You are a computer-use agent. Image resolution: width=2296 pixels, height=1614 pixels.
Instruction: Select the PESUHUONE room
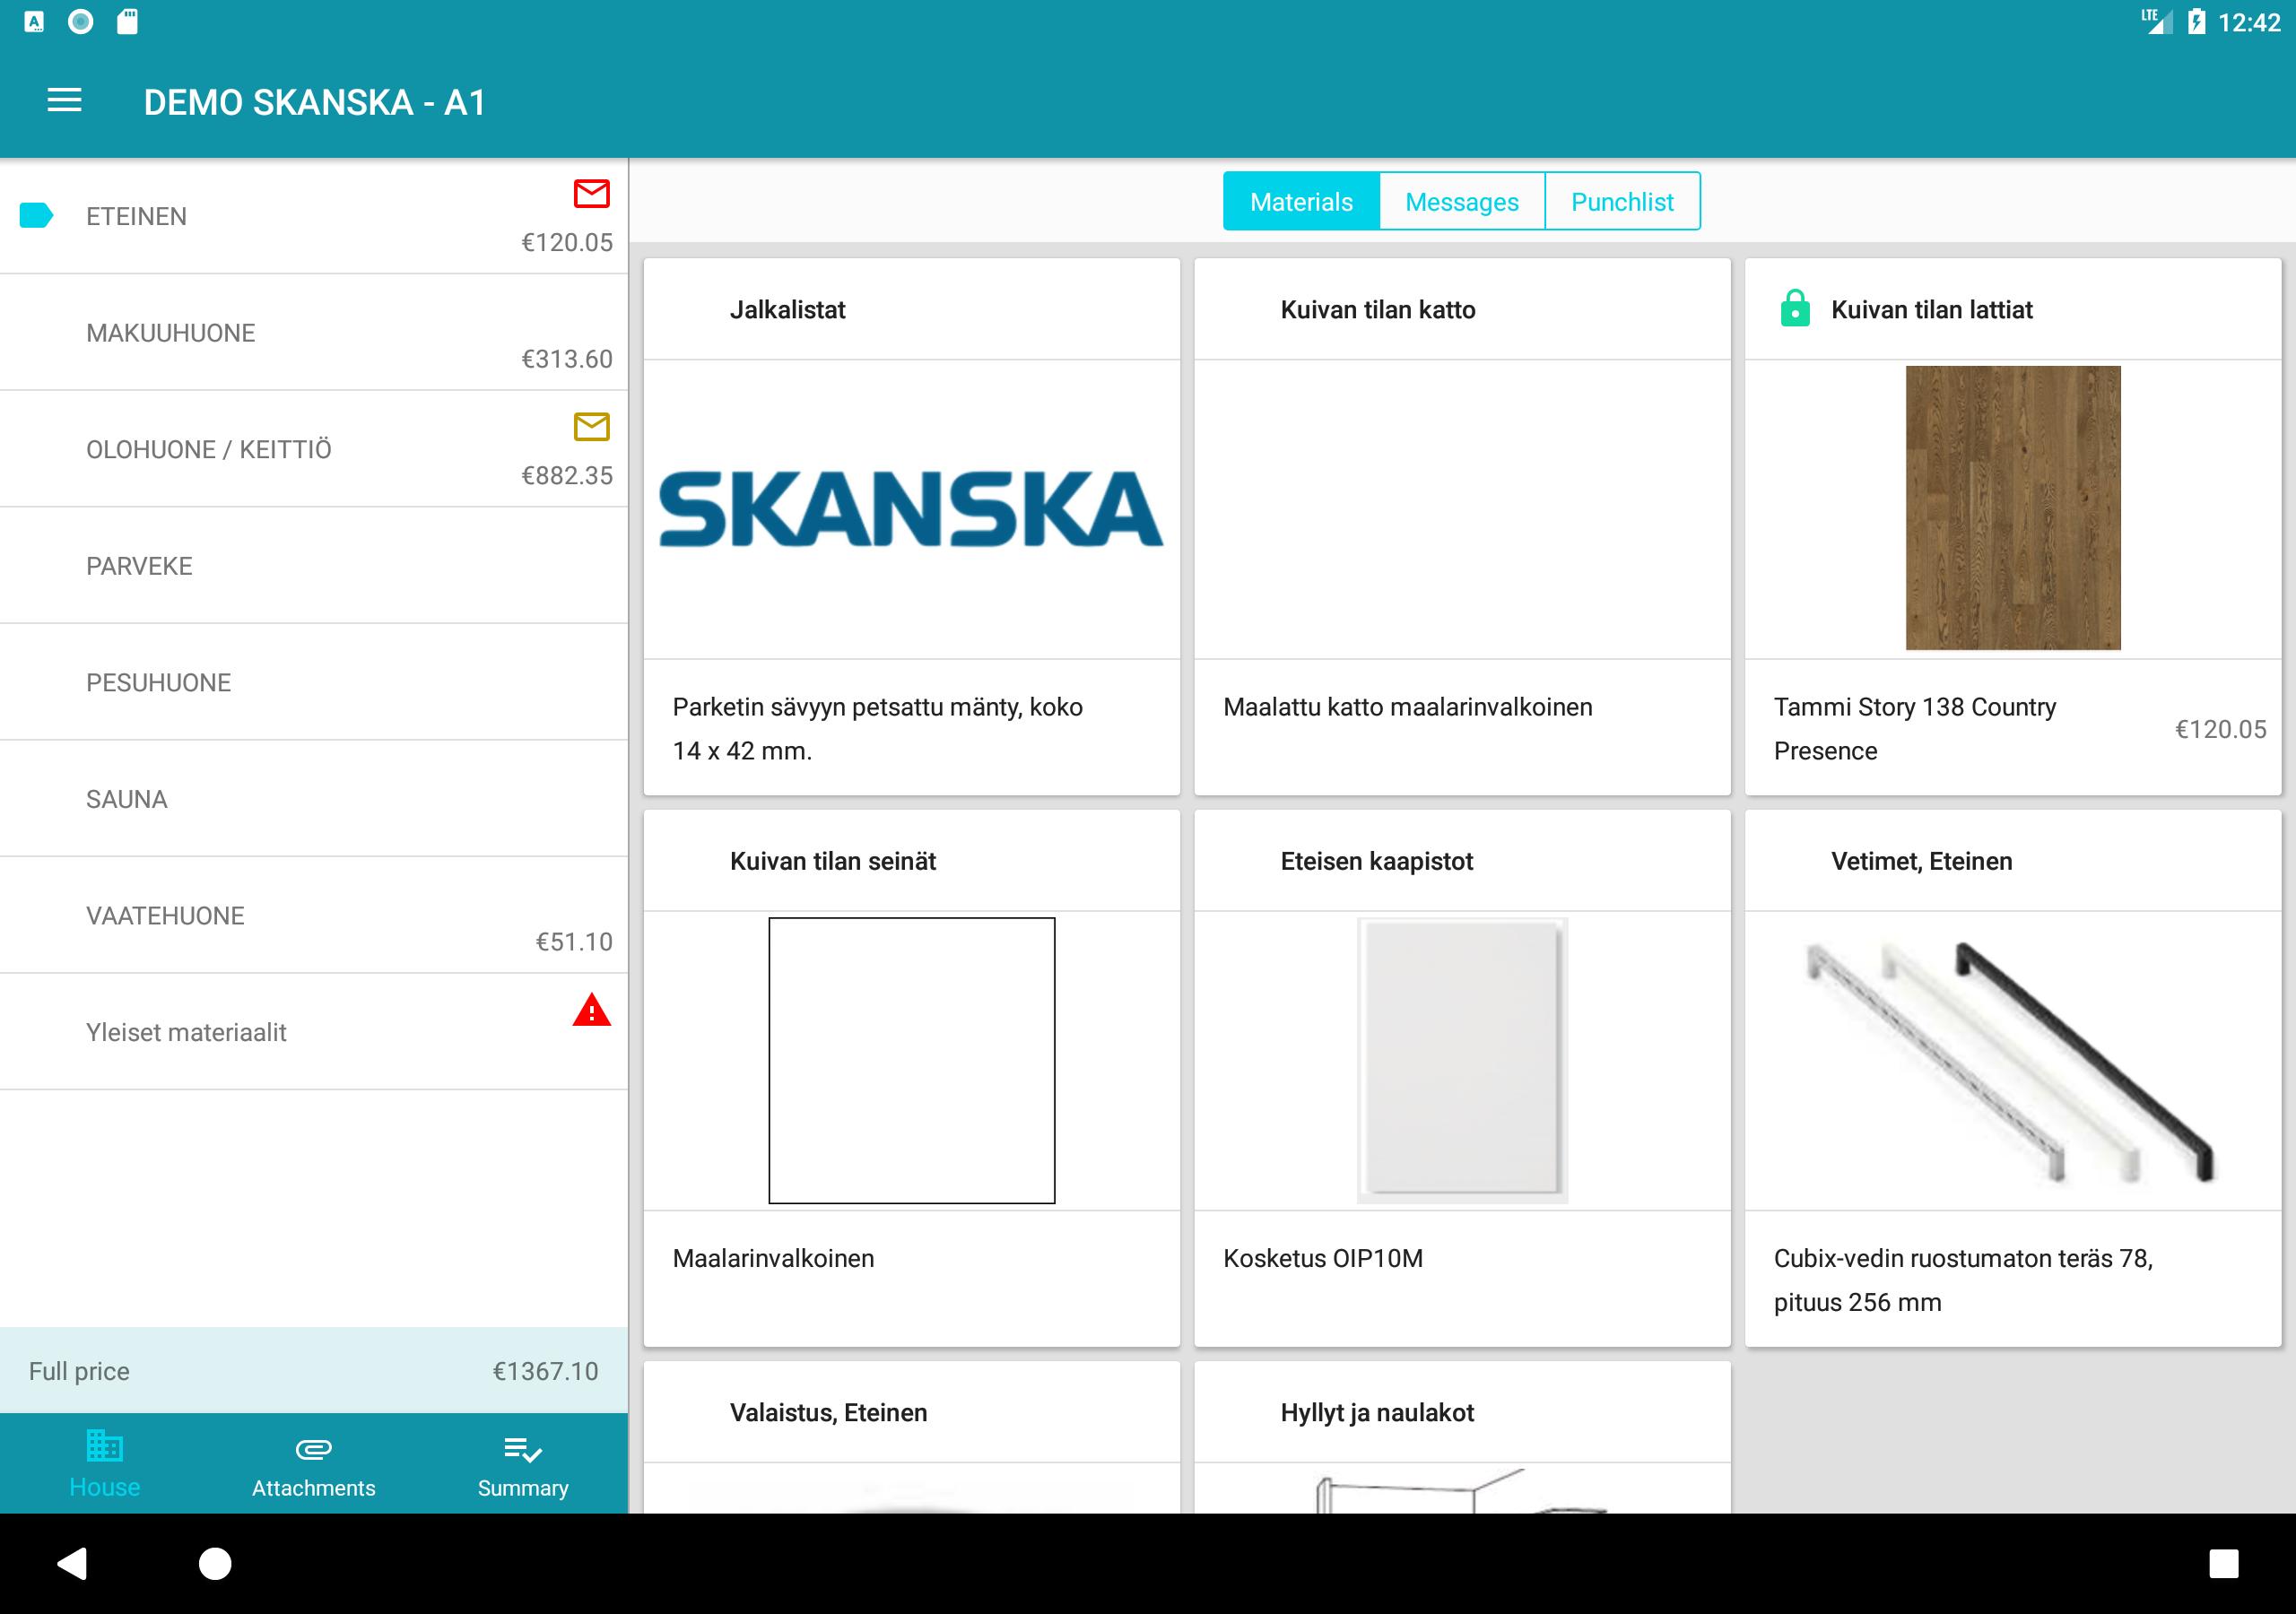[314, 682]
